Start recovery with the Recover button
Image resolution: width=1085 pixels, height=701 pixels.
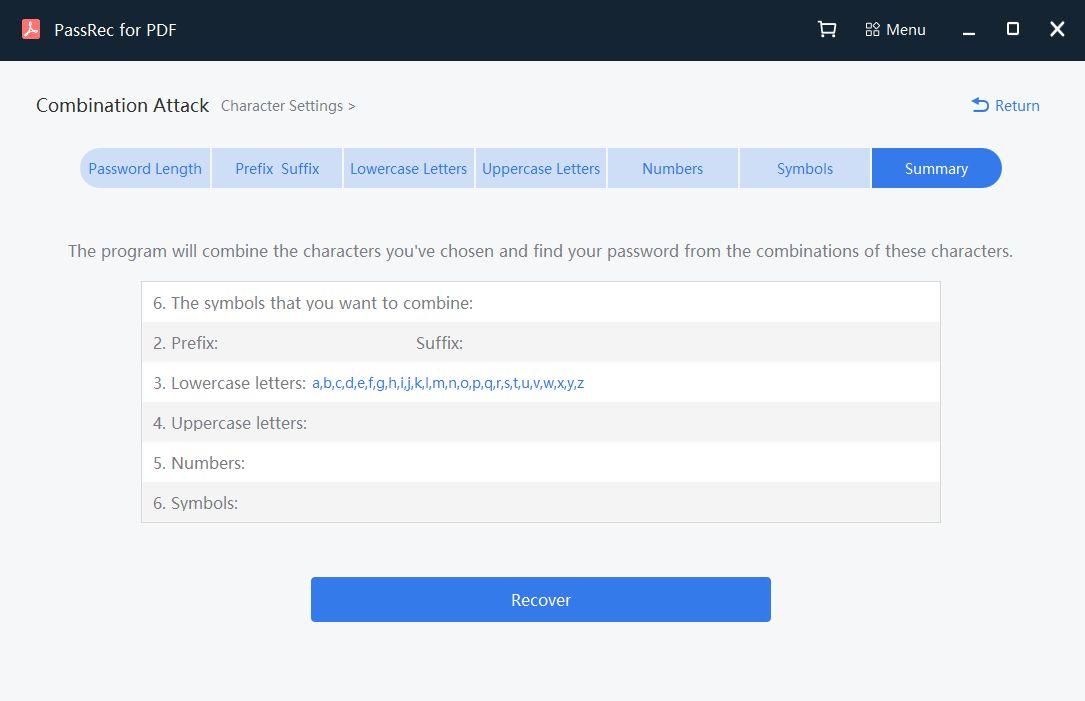[540, 599]
